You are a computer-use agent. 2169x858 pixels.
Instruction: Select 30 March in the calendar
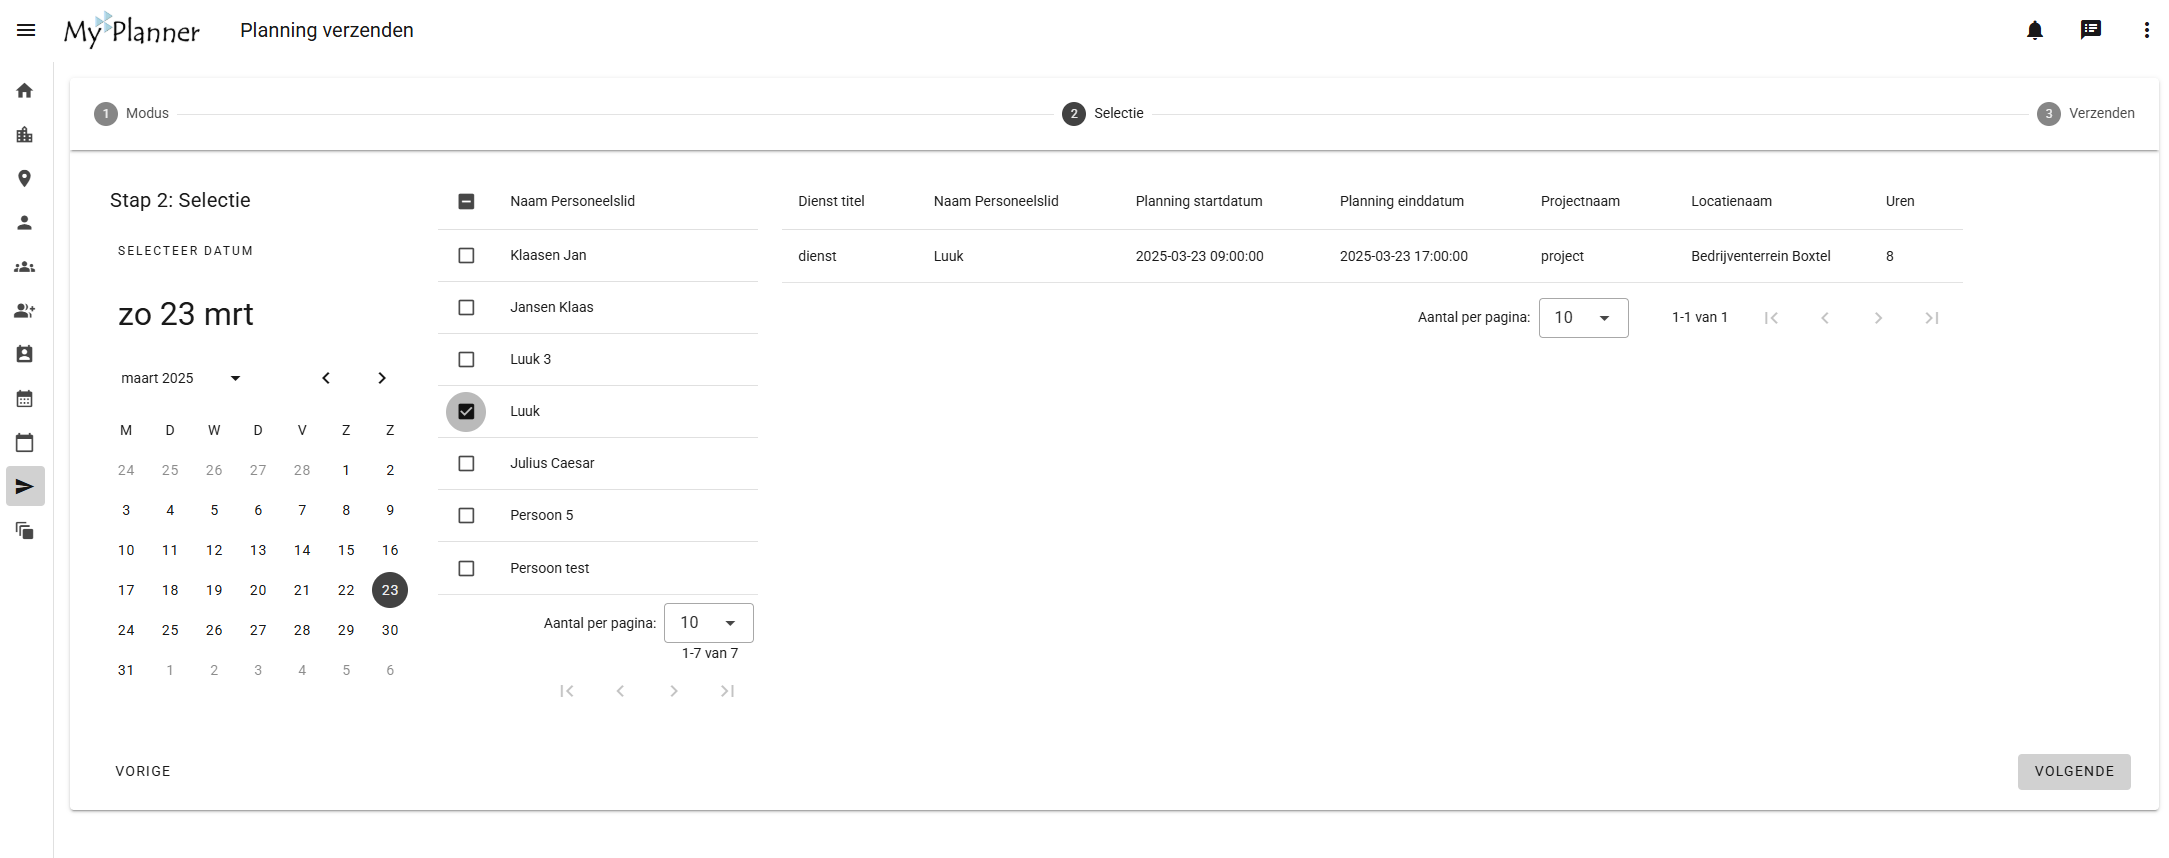[390, 631]
